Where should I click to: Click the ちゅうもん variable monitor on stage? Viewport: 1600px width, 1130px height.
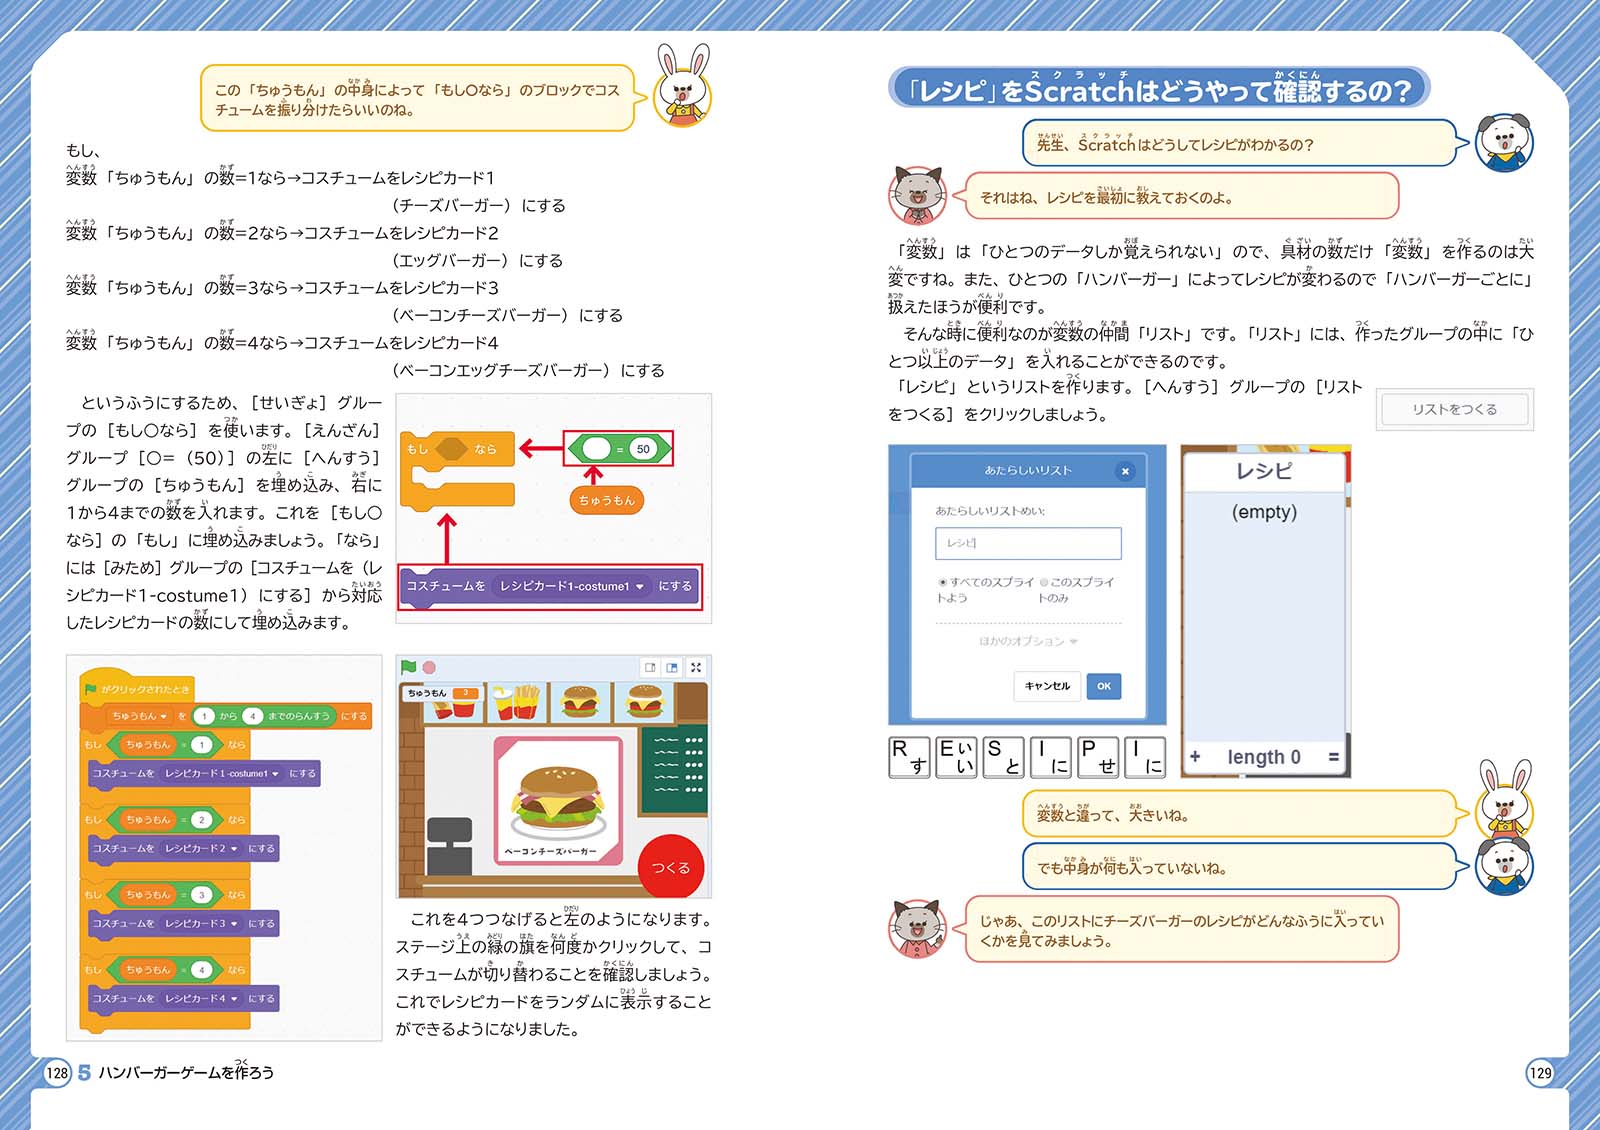tap(443, 693)
